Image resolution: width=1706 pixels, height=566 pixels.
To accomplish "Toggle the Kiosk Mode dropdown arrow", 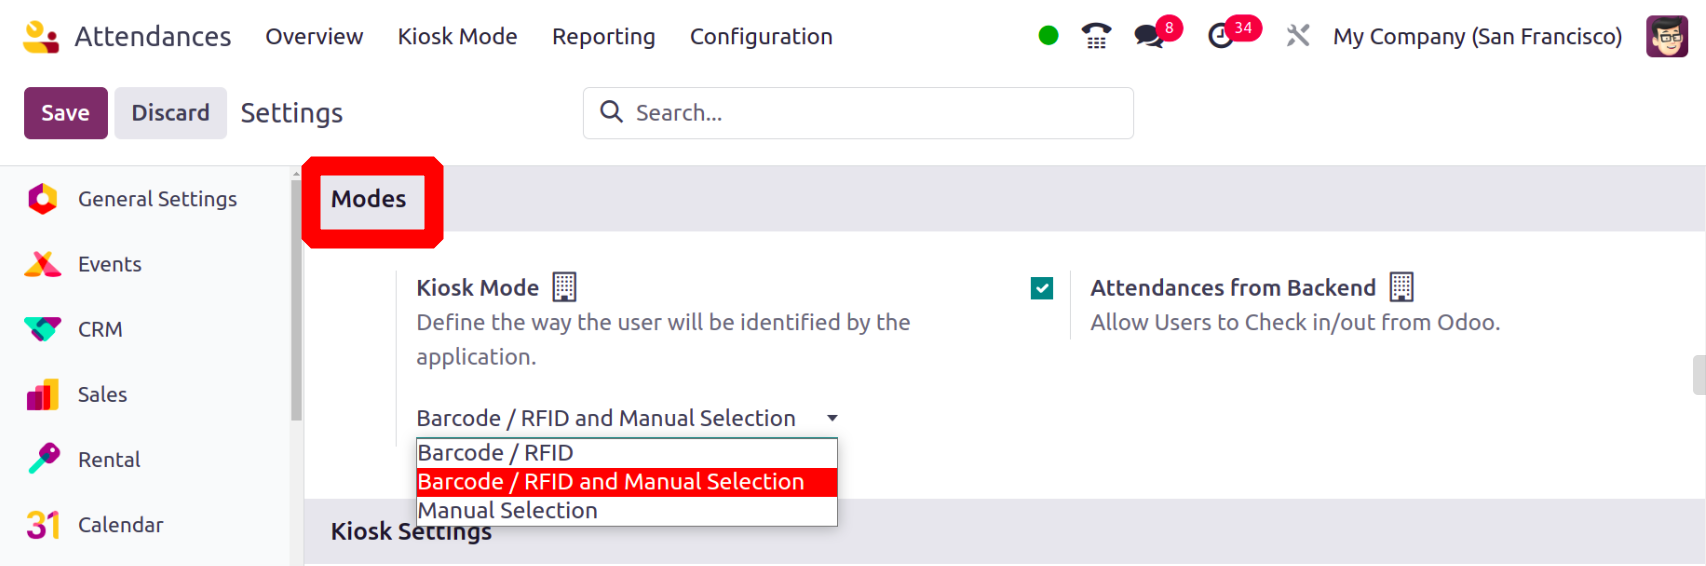I will [832, 418].
